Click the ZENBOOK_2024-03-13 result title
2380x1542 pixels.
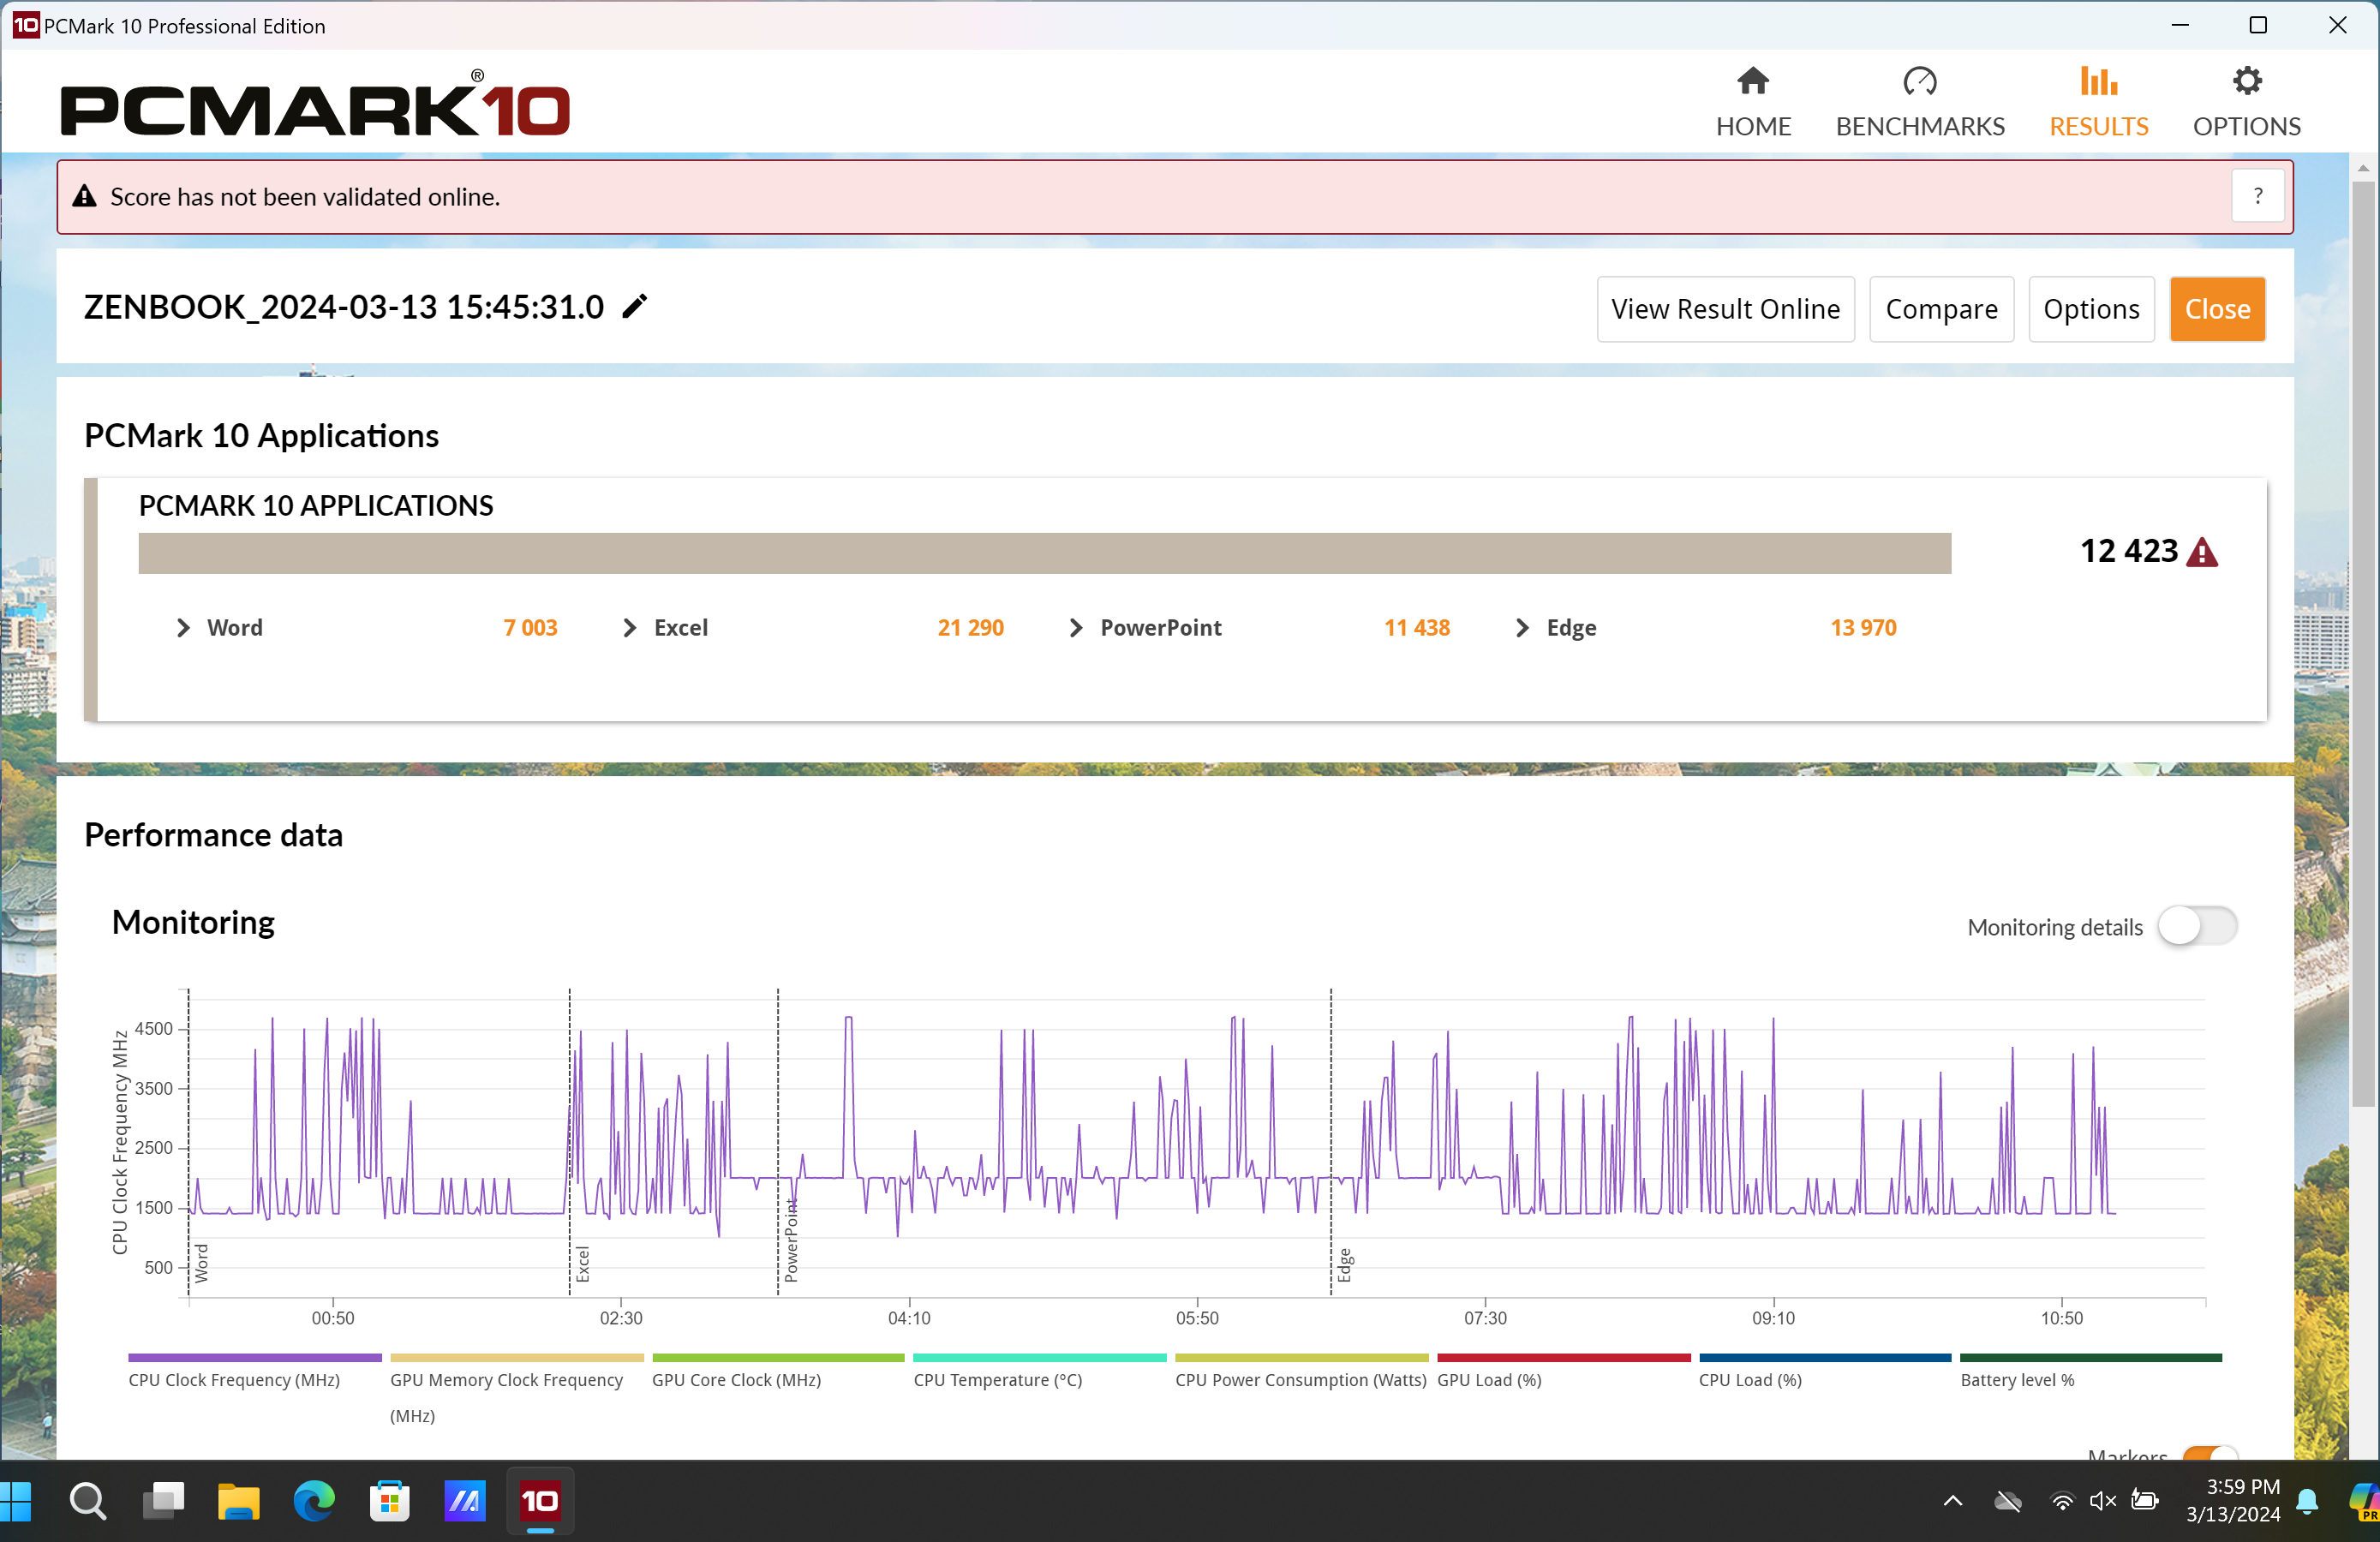click(344, 307)
